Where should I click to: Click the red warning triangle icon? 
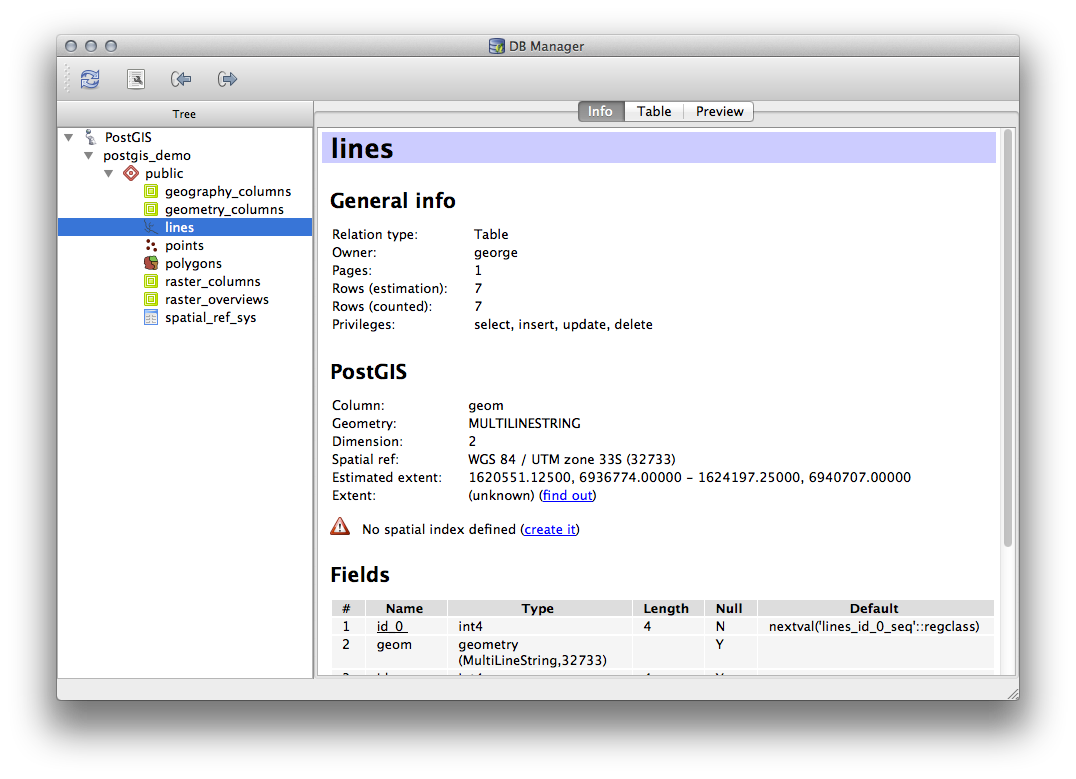pyautogui.click(x=340, y=527)
